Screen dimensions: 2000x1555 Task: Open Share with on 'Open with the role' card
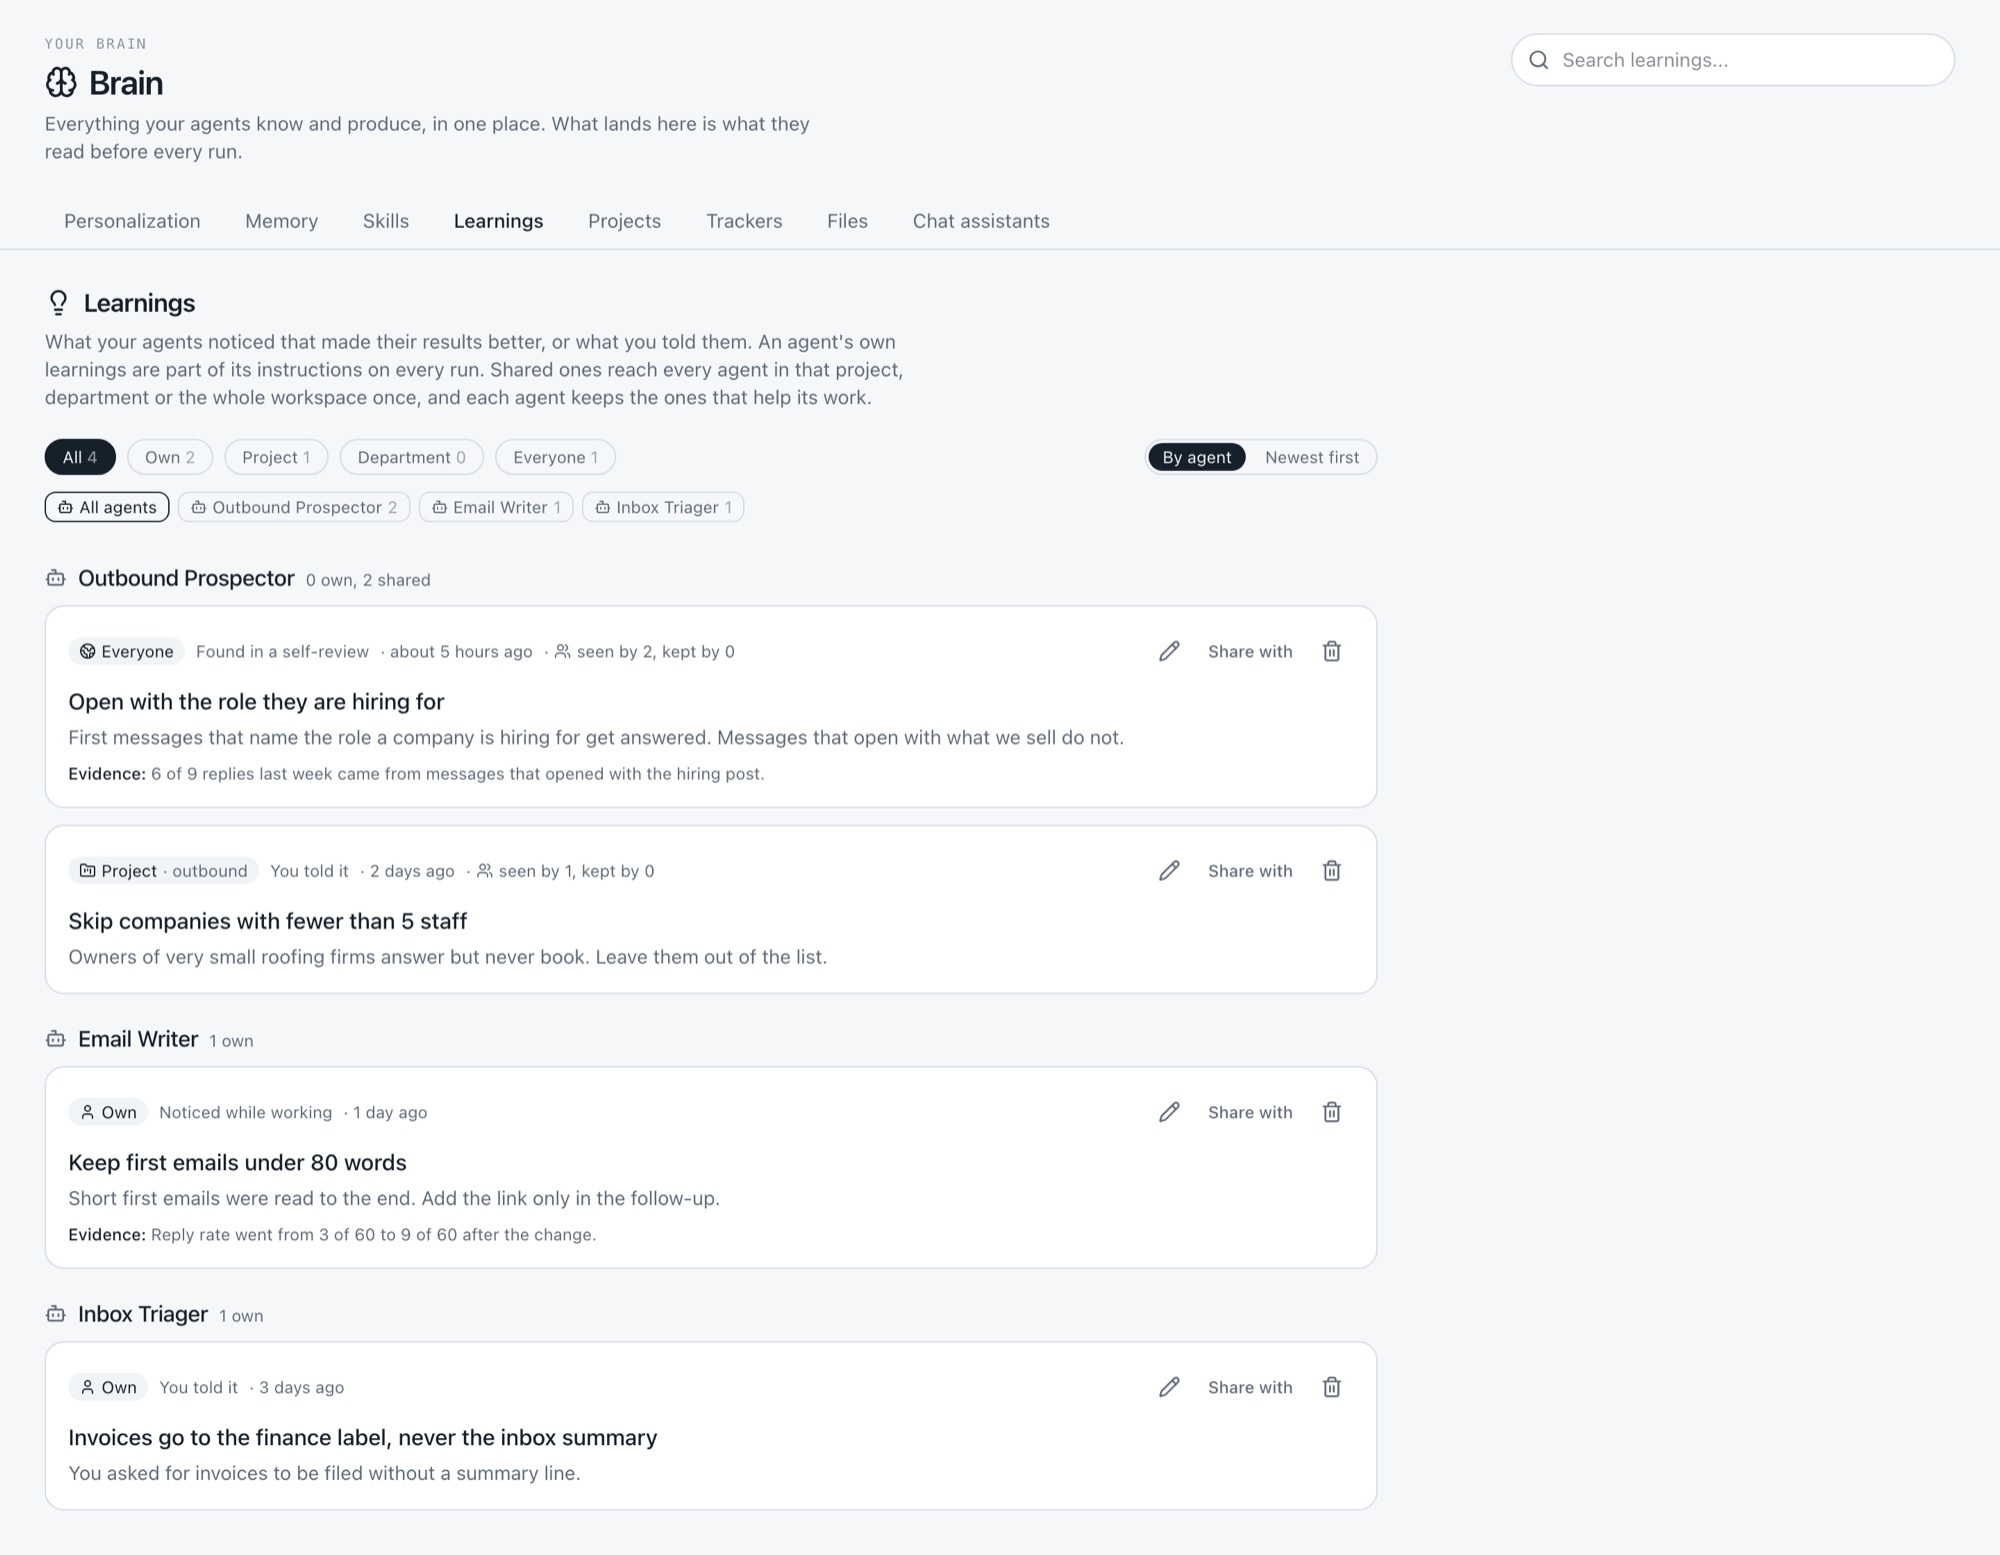click(x=1250, y=651)
